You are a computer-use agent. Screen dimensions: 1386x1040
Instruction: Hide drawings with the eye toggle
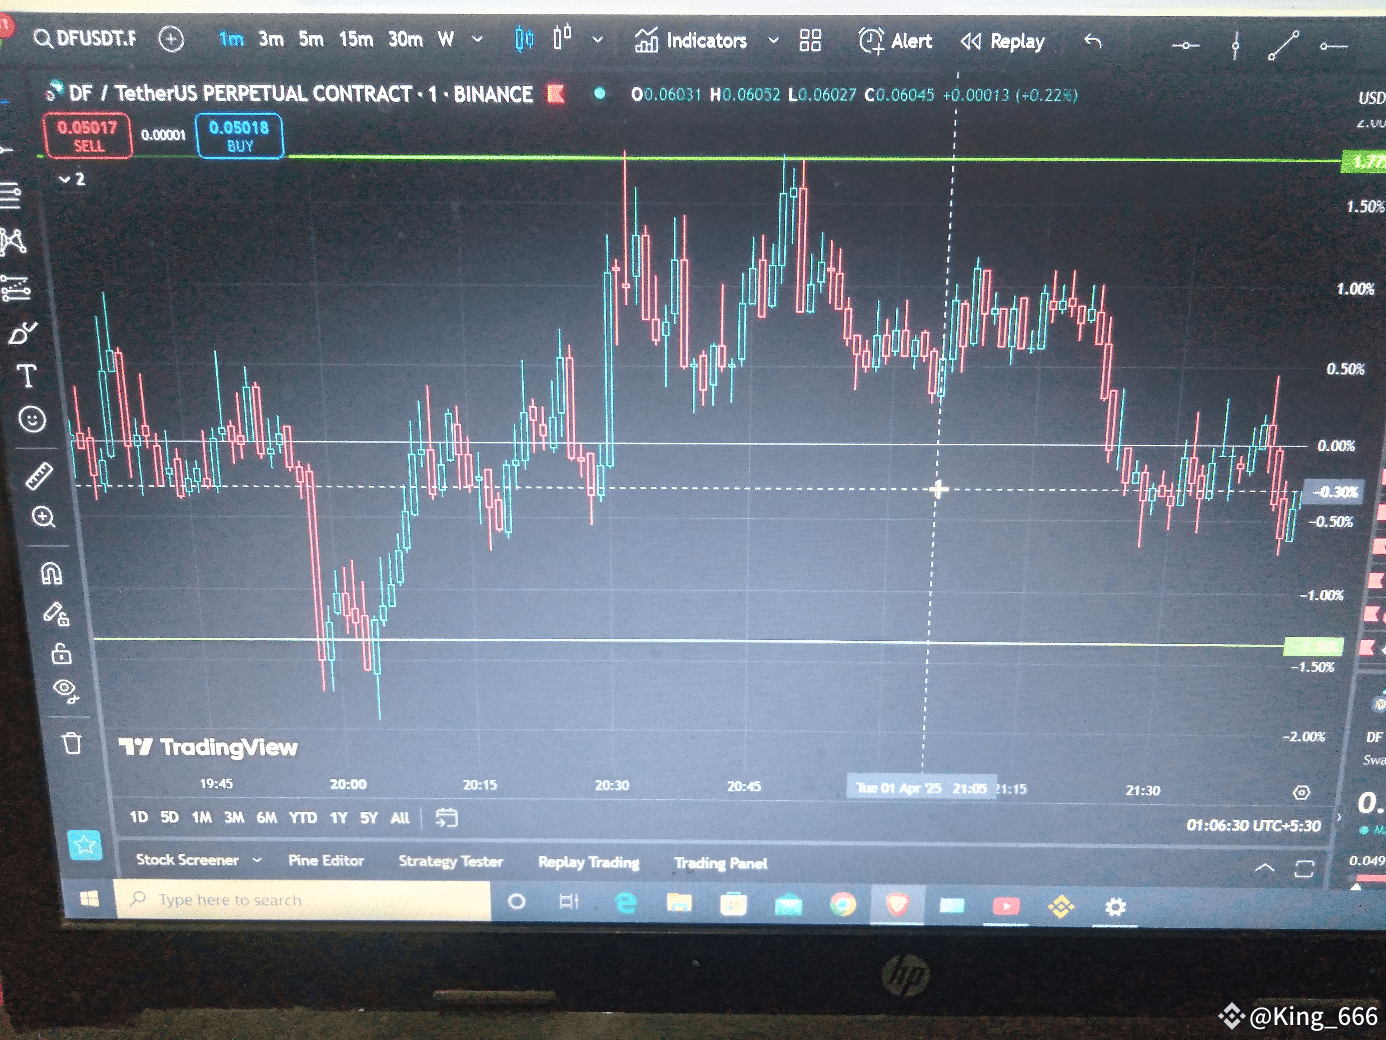coord(64,689)
